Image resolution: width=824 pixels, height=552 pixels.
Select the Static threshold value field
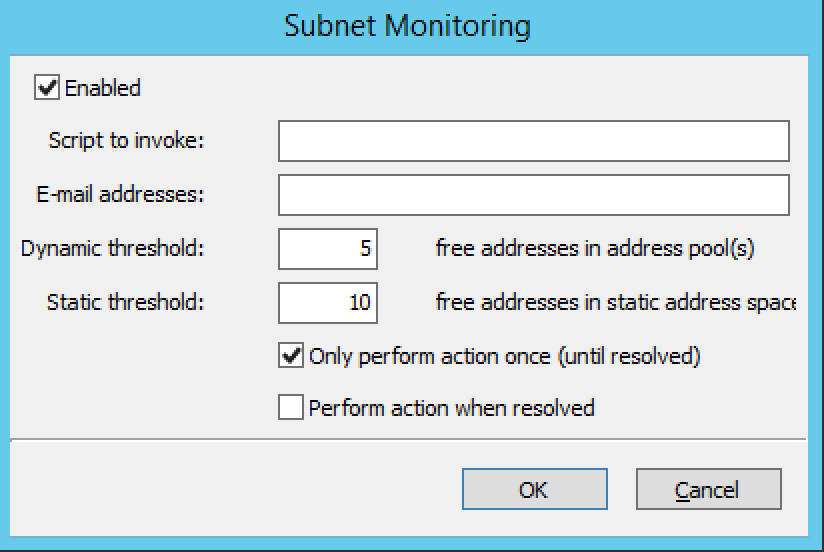[x=328, y=302]
